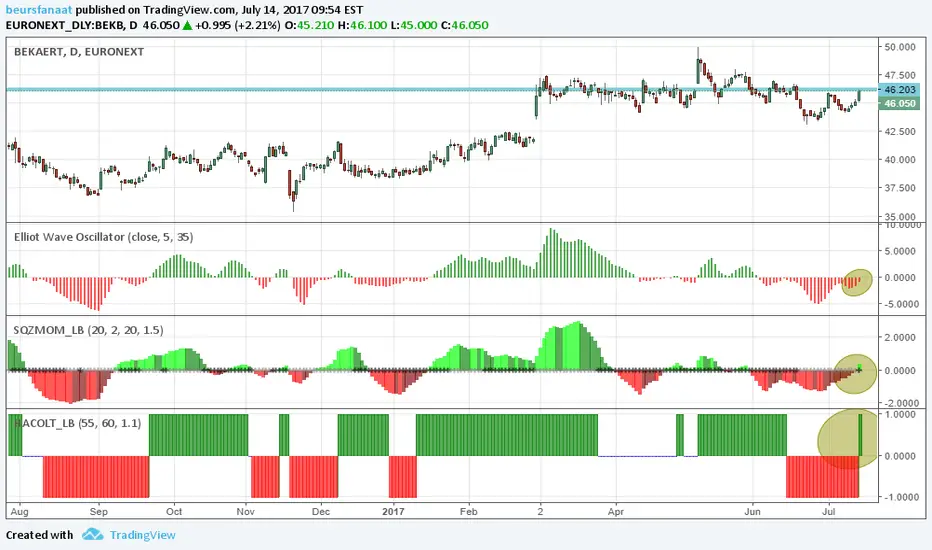
Task: Click the BEKAERT, D, EURONEXT chart label
Action: click(79, 52)
